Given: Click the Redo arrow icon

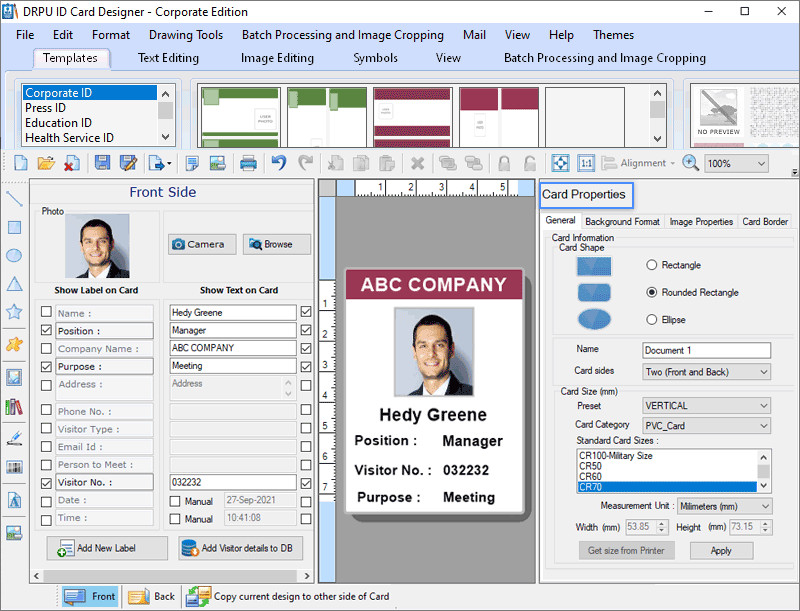Looking at the screenshot, I should coord(306,163).
